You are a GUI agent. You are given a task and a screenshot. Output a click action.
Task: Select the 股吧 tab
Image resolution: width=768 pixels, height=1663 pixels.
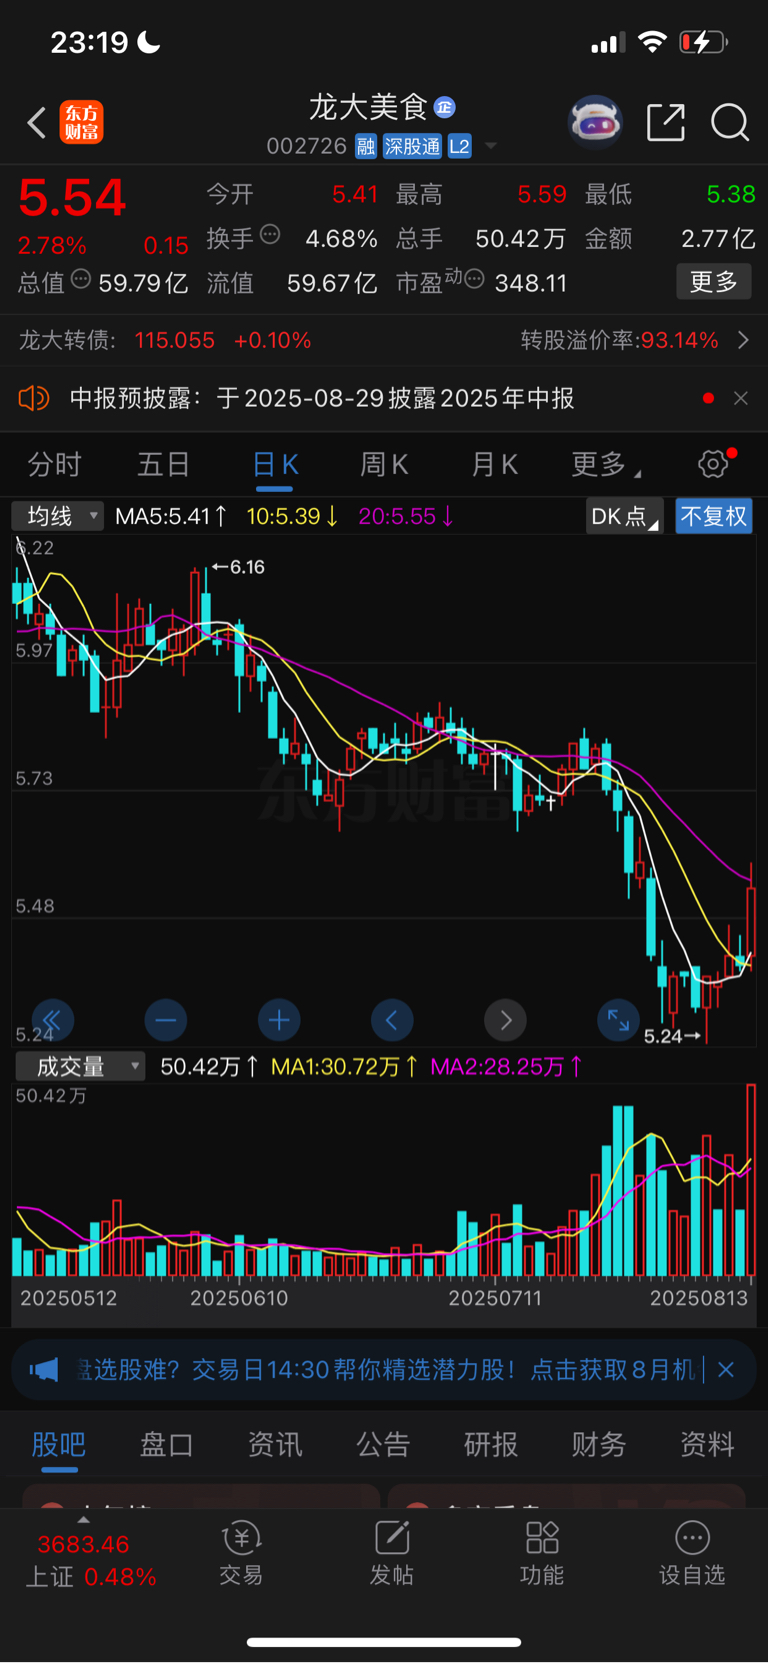pos(59,1444)
